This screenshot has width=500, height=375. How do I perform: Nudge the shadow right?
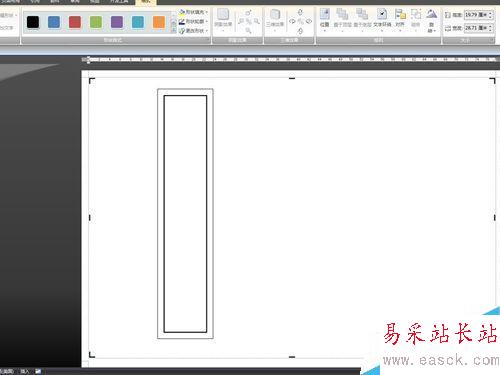coord(256,21)
